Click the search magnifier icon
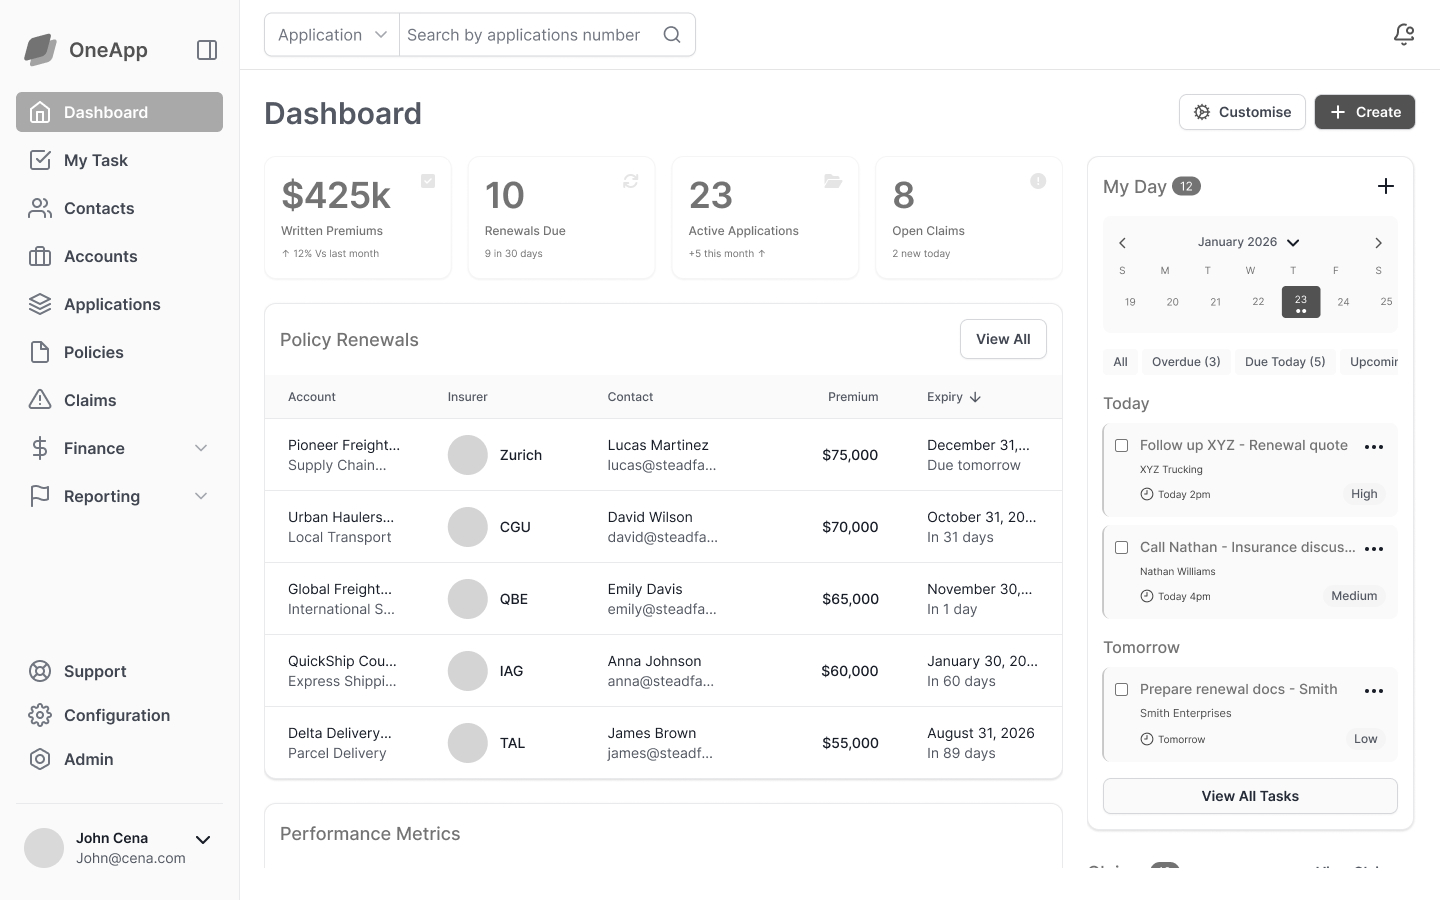 pos(672,35)
